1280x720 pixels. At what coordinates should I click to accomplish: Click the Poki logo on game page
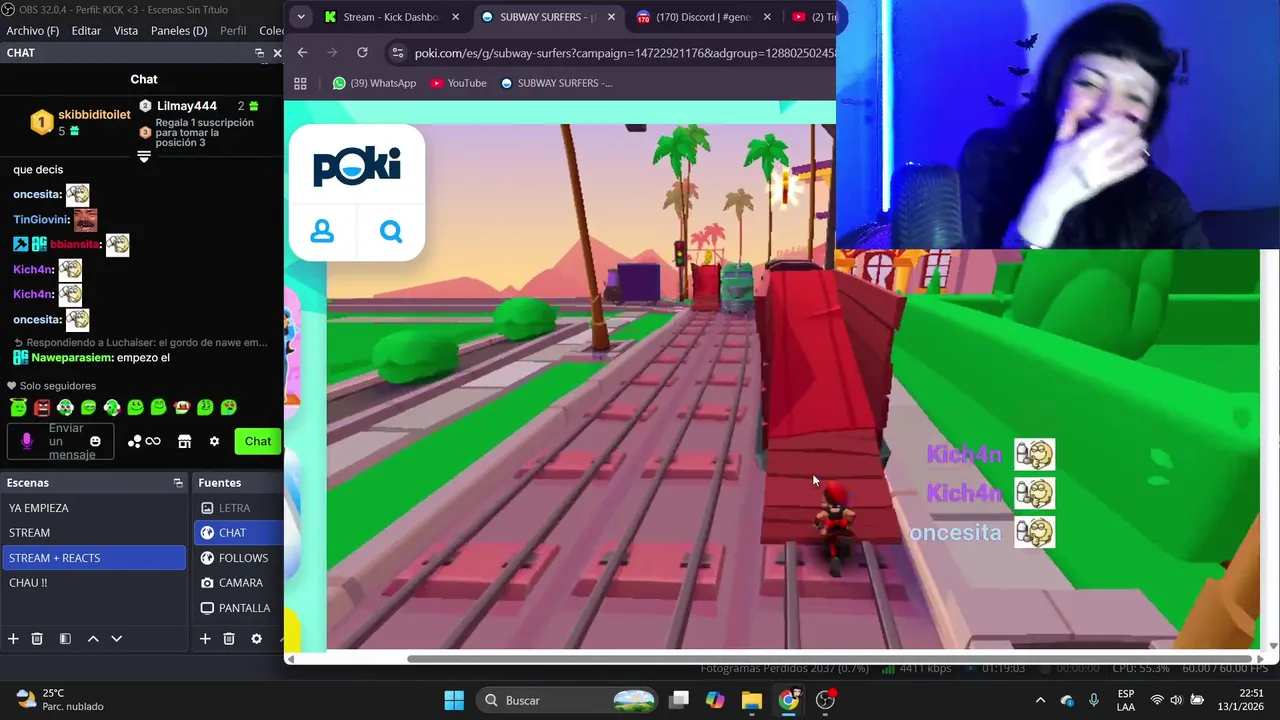pyautogui.click(x=357, y=166)
